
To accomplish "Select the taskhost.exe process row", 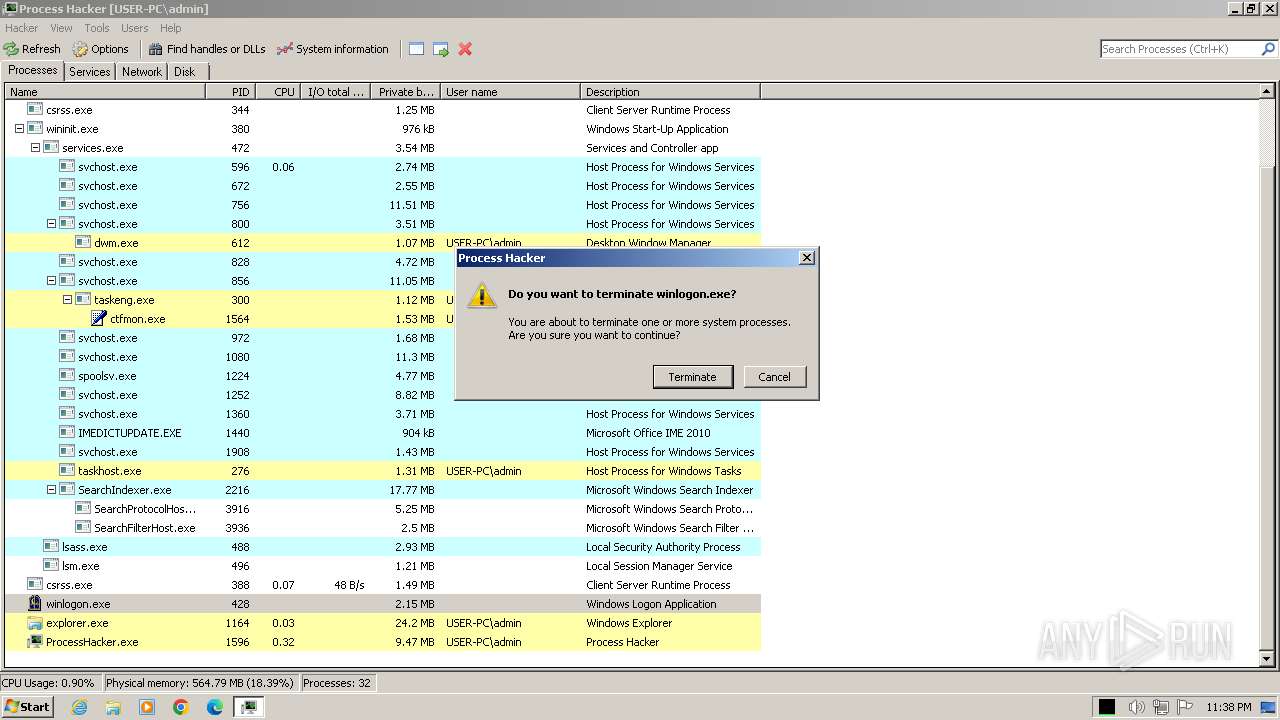I will (383, 471).
